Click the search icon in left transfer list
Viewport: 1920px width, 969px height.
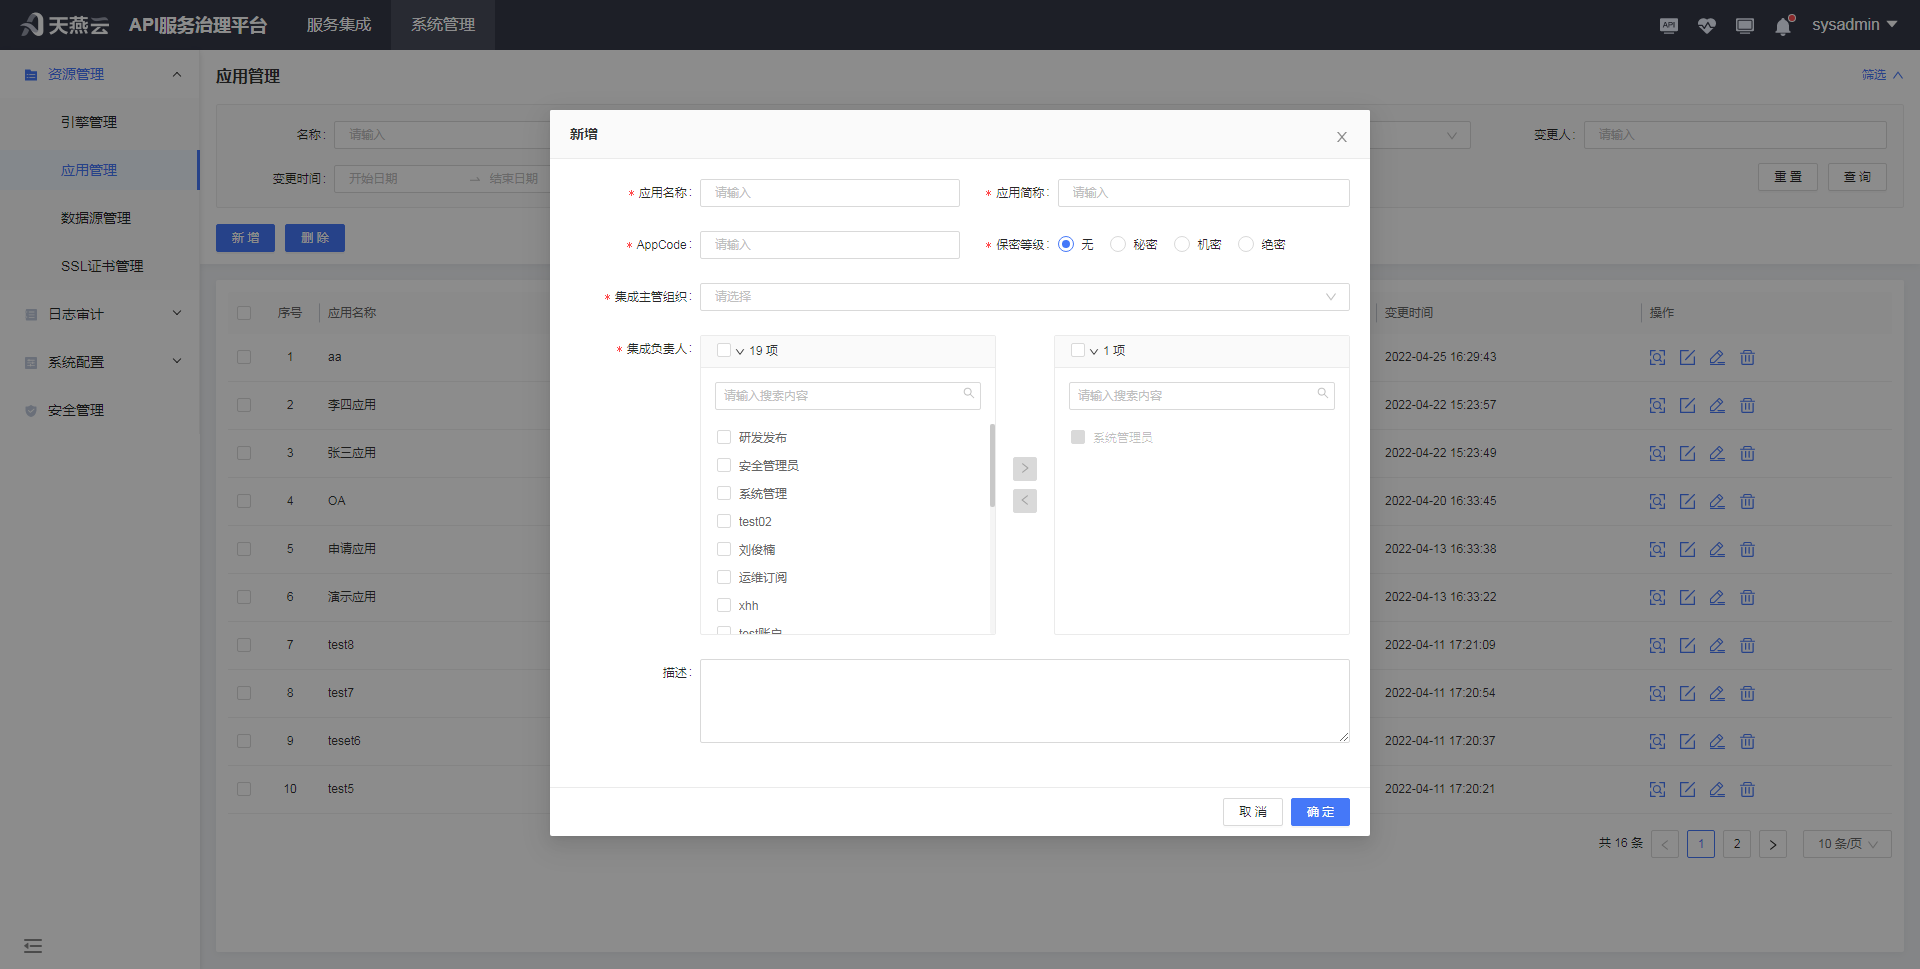tap(968, 394)
